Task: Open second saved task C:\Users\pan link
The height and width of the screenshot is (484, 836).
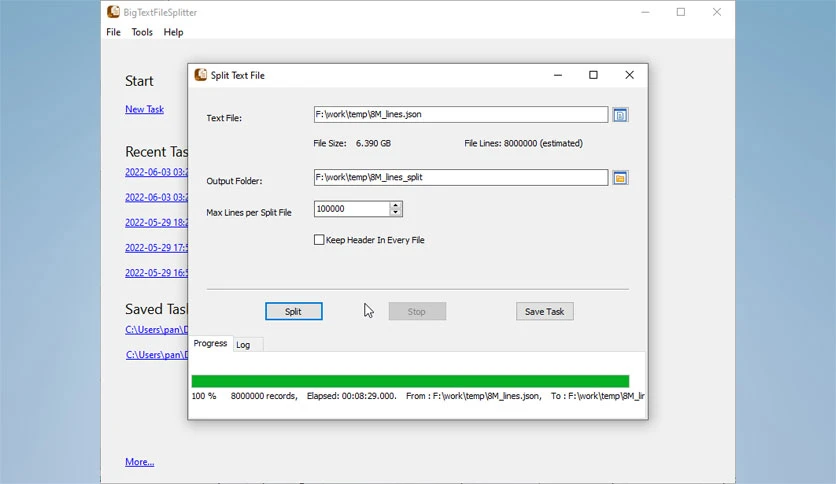Action: (156, 354)
